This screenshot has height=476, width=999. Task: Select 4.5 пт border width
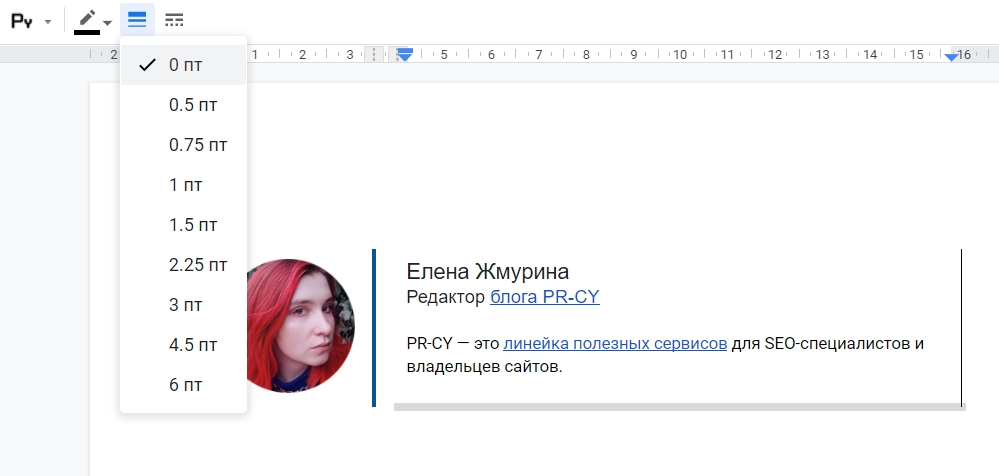click(x=183, y=345)
